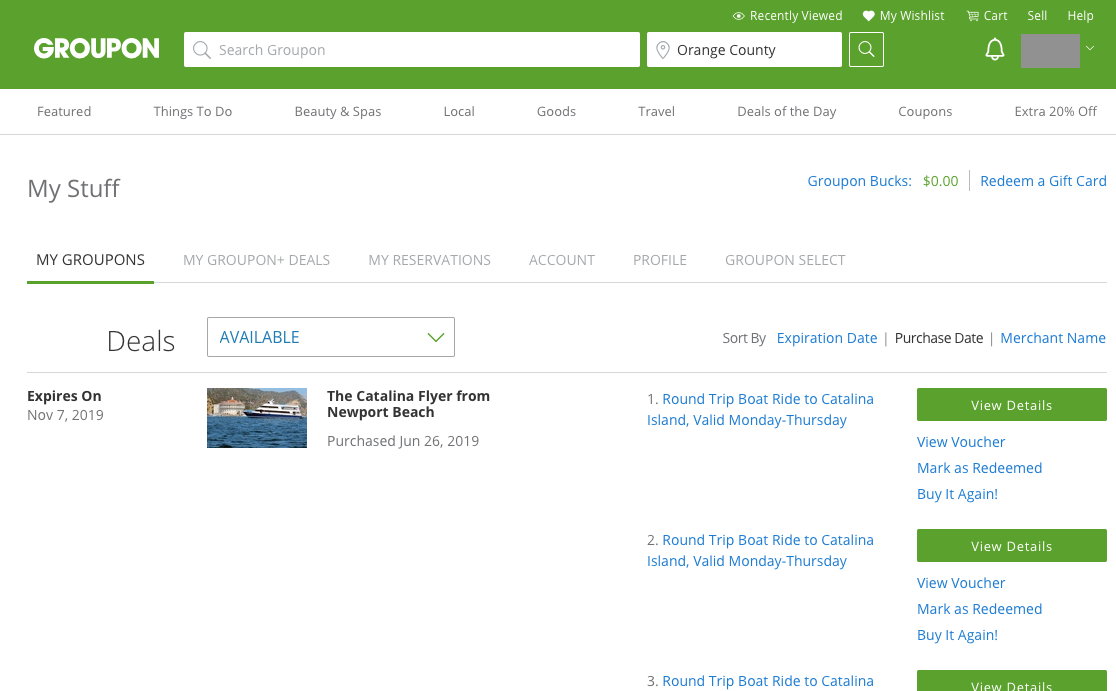1116x691 pixels.
Task: Click the heart icon beside My Wishlist
Action: click(x=868, y=16)
